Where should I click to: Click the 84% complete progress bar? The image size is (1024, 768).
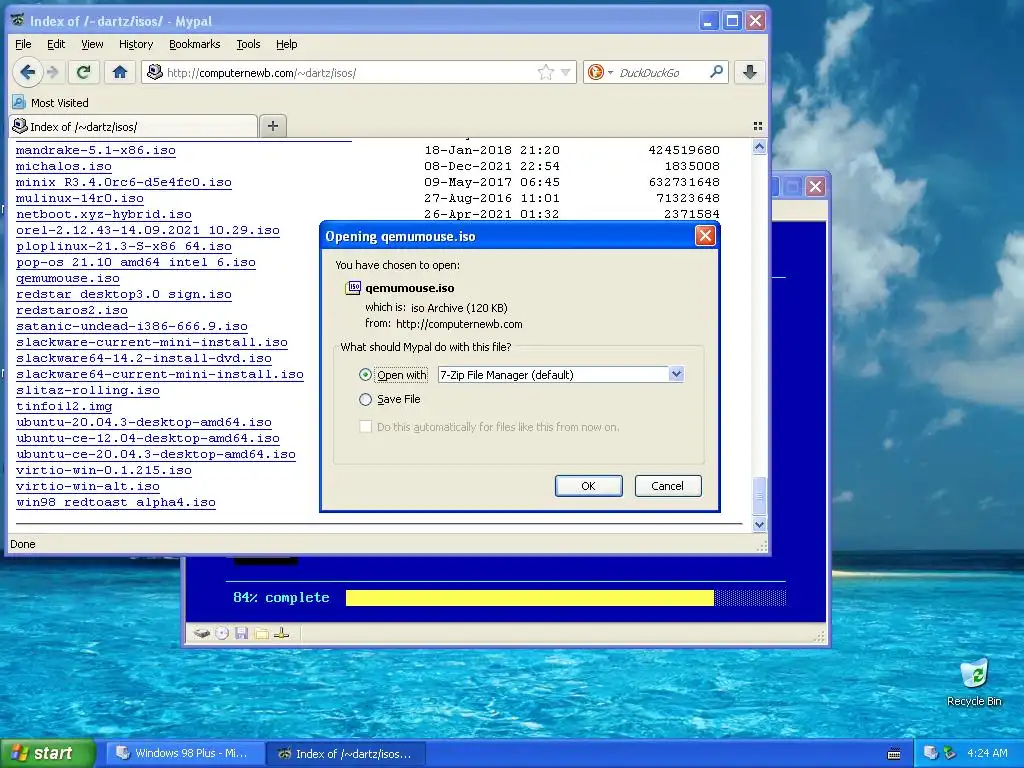pyautogui.click(x=566, y=598)
